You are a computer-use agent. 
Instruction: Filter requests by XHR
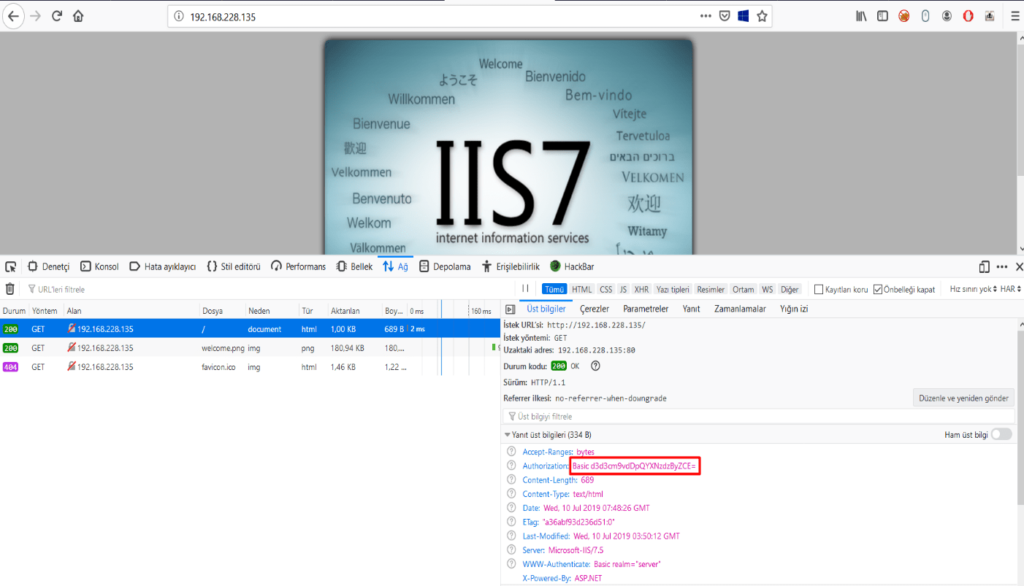(x=641, y=289)
